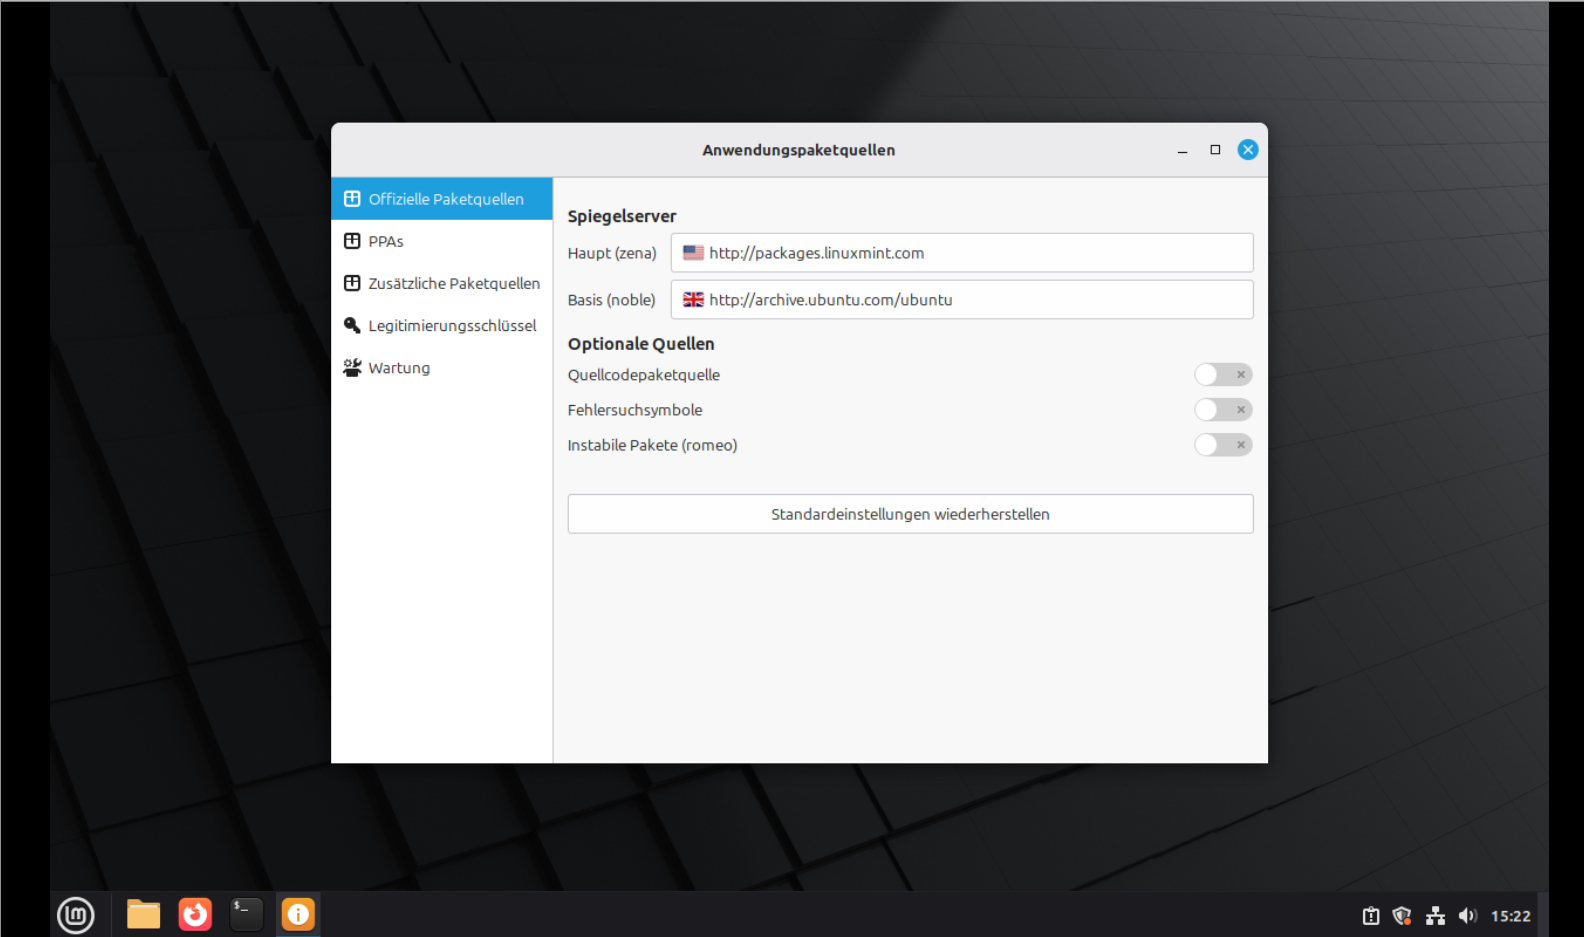
Task: Open the Wartung section
Action: pyautogui.click(x=399, y=368)
